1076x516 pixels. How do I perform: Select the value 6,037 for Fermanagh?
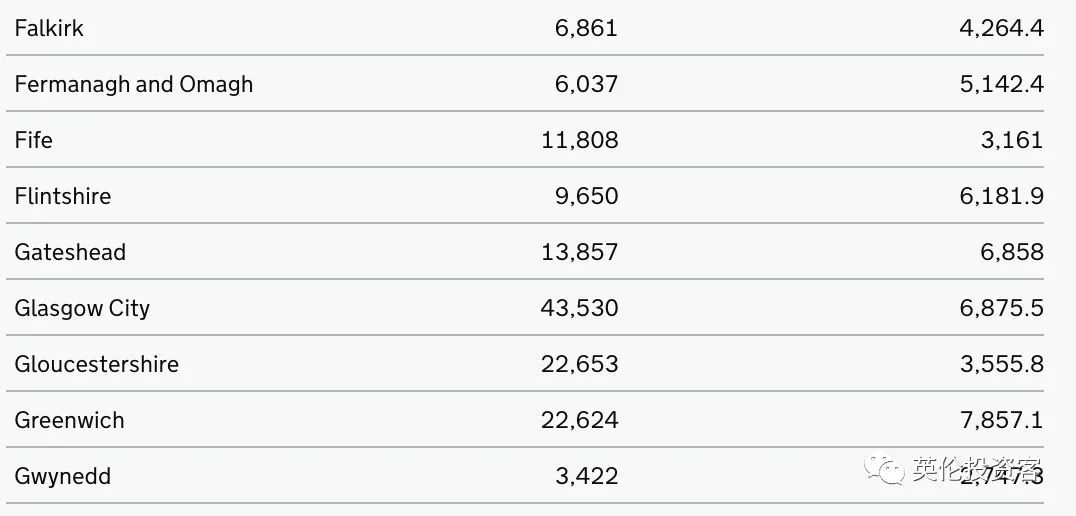(x=586, y=84)
